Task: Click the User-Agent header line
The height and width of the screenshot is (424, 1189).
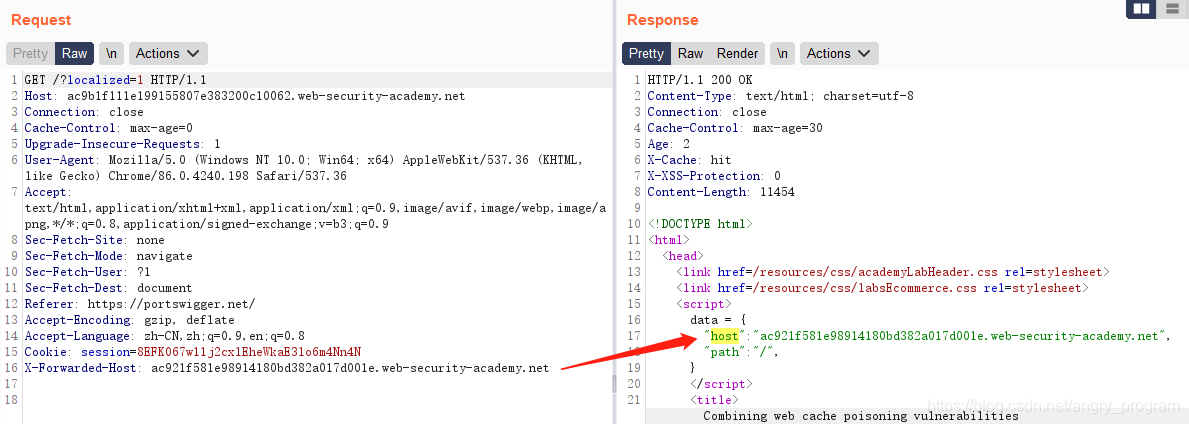Action: (303, 168)
